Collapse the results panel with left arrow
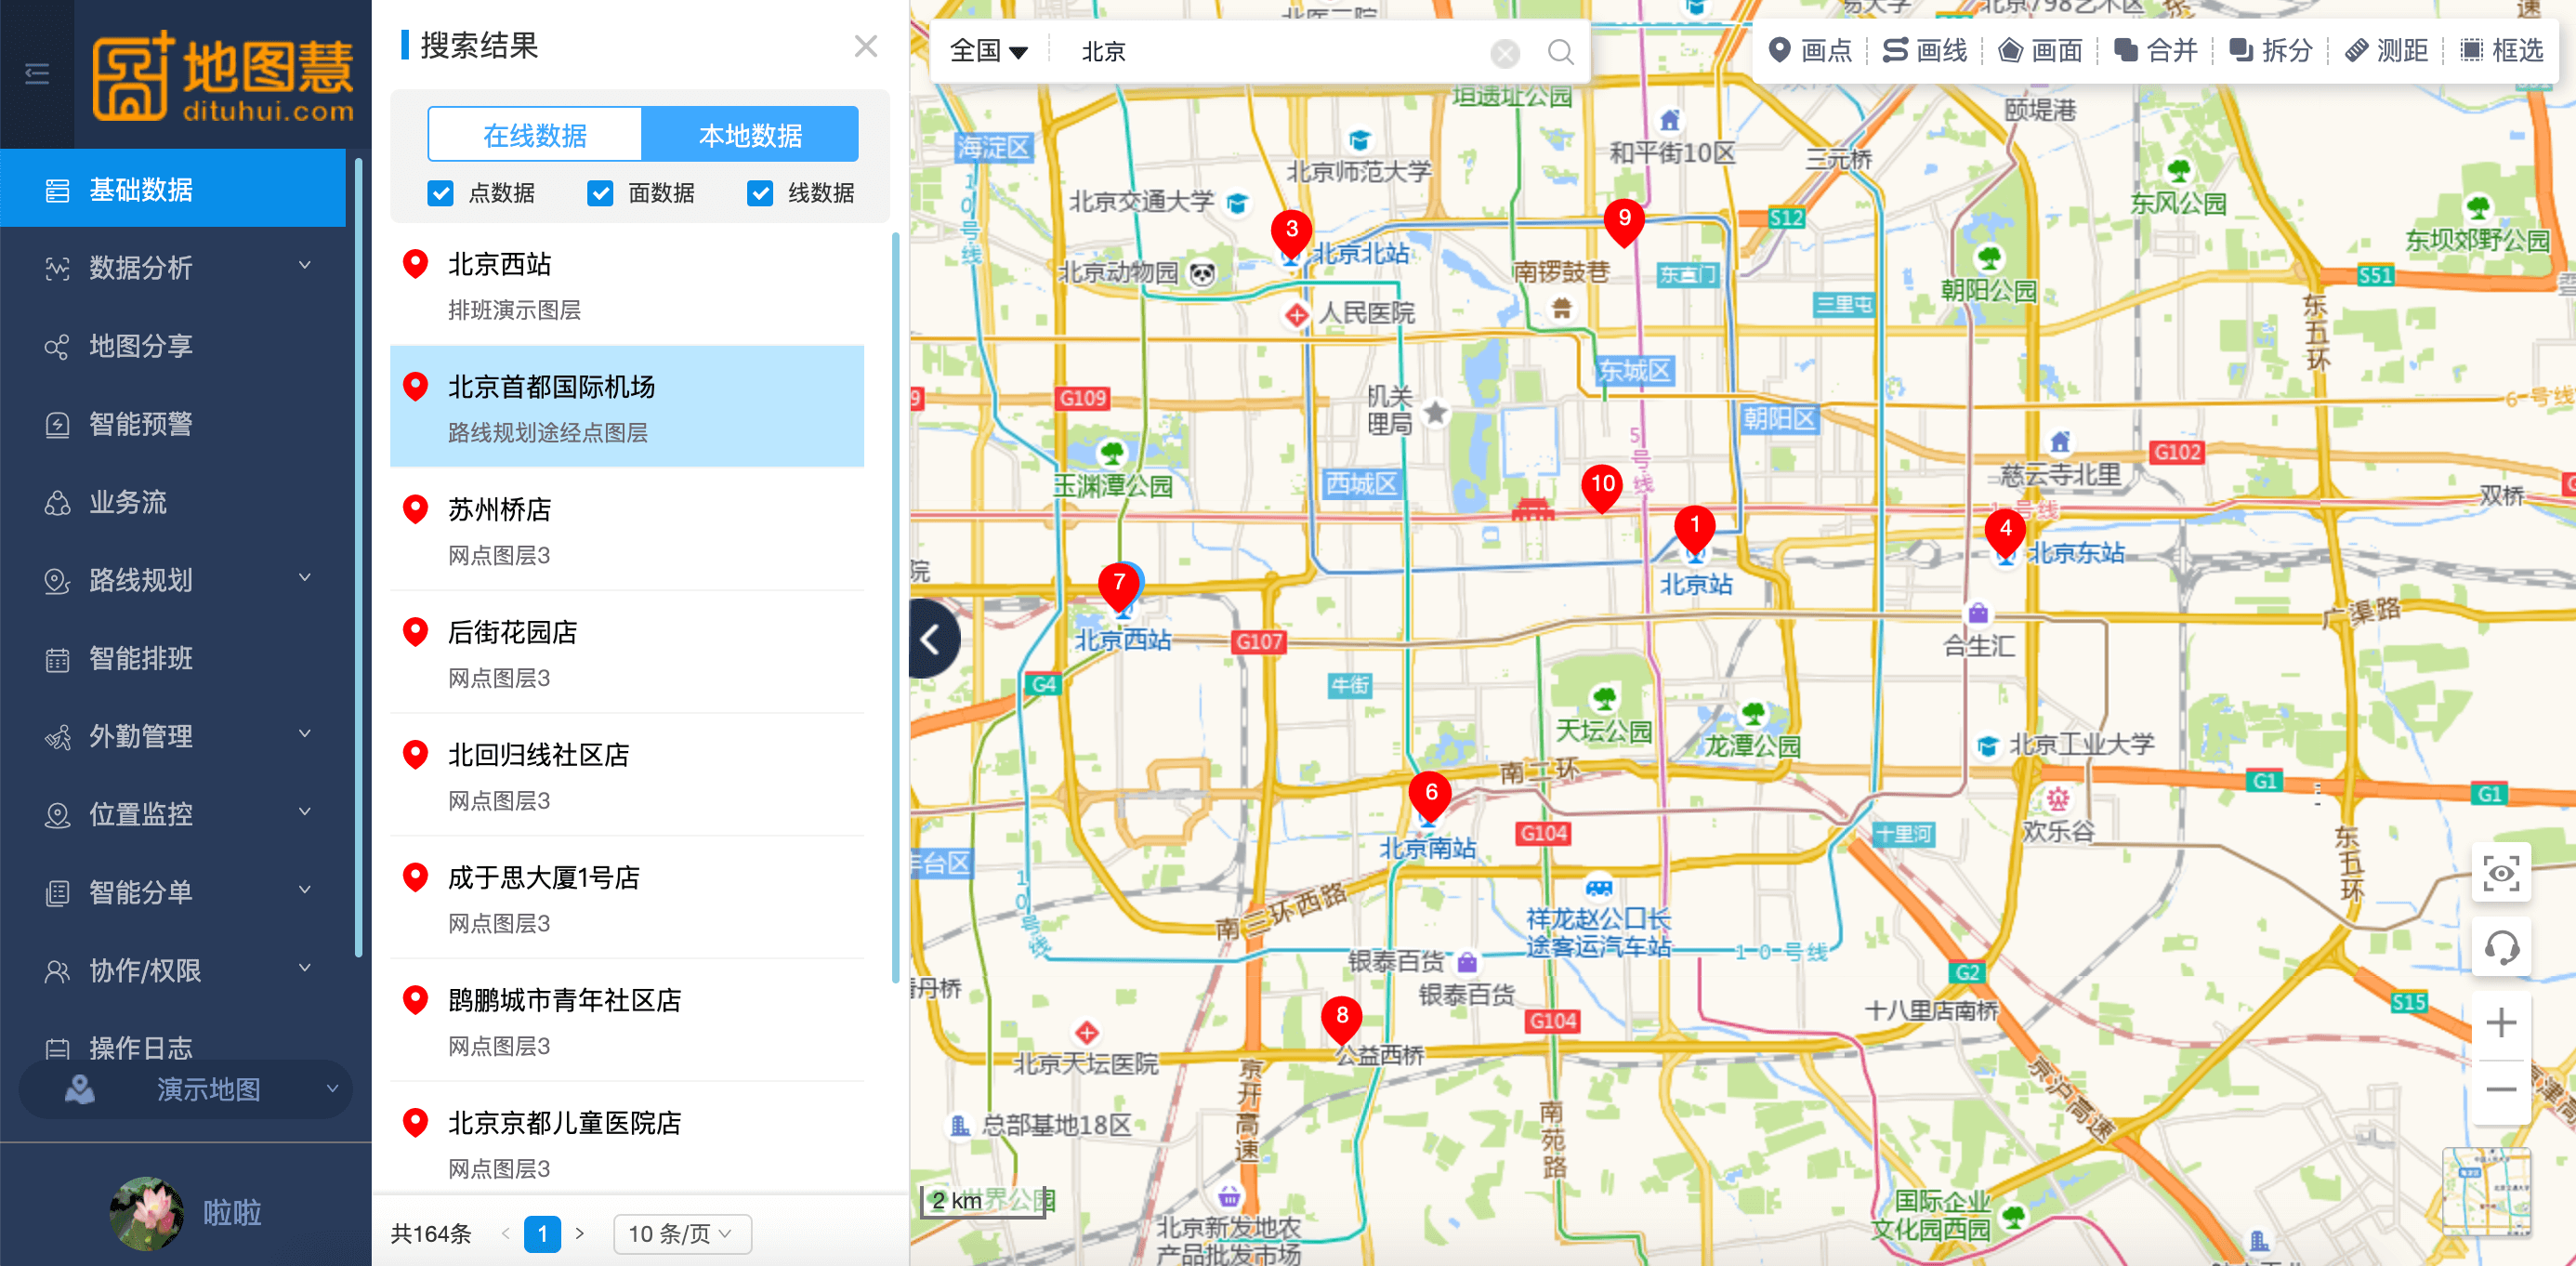 pos(932,639)
